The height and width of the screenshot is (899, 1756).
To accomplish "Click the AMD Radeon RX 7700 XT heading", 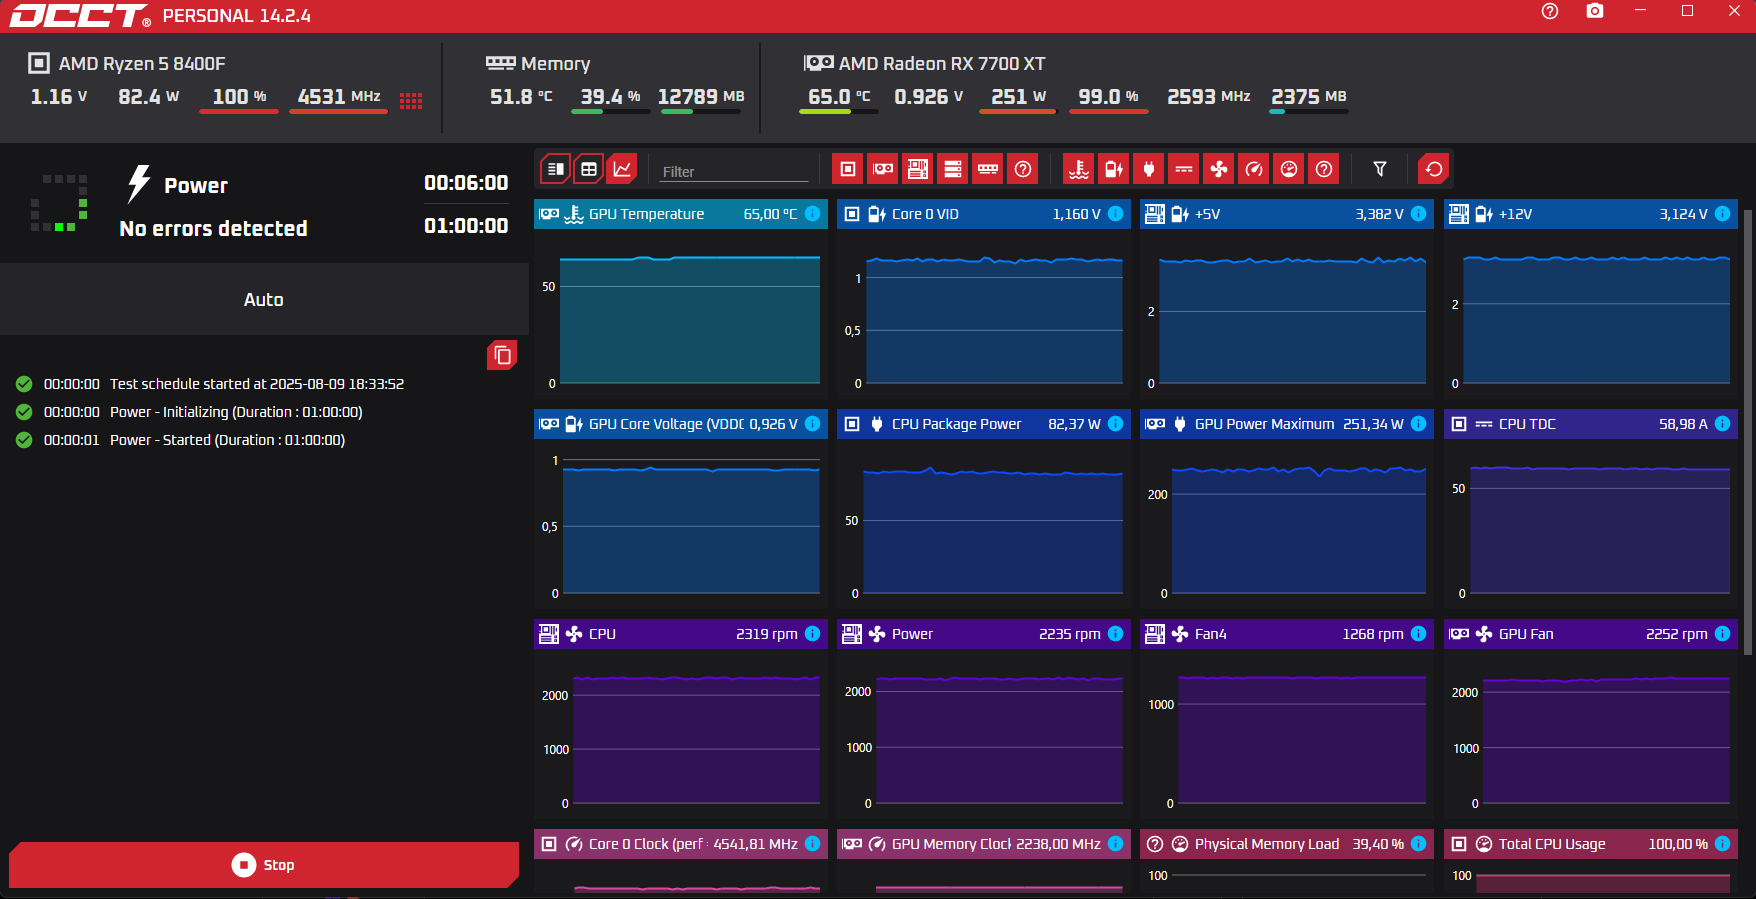I will 942,64.
